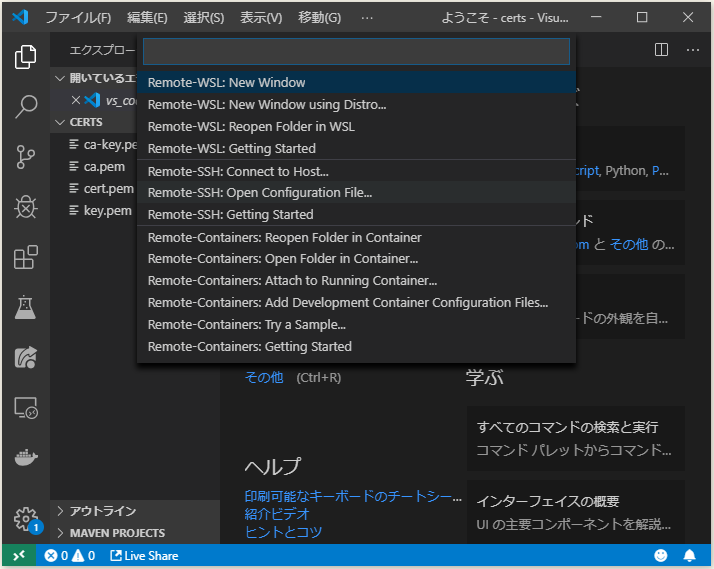
Task: Open key.pem file in explorer
Action: [100, 210]
